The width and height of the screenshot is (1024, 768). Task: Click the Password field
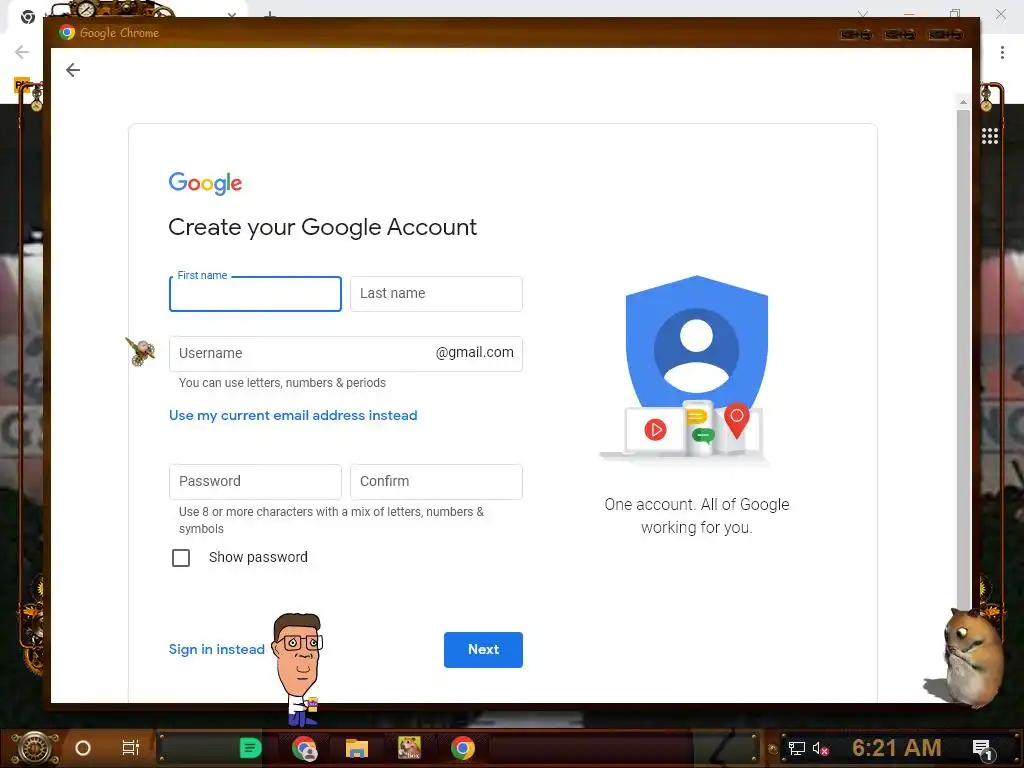click(x=255, y=482)
